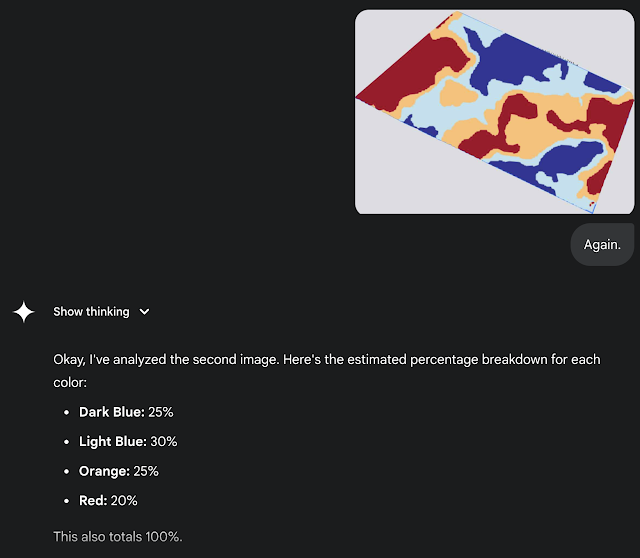640x558 pixels.
Task: Click the tiny red dots at the map's corner tip
Action: (591, 203)
